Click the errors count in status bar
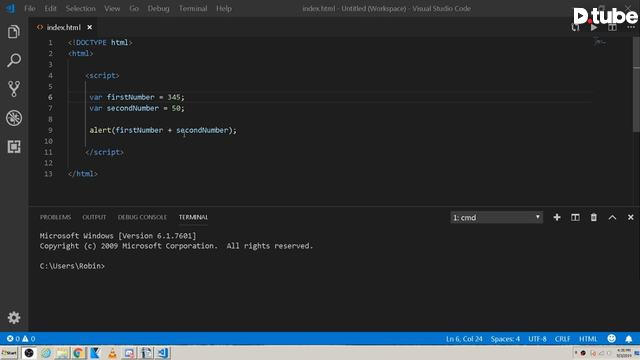640x360 pixels. tap(13, 339)
